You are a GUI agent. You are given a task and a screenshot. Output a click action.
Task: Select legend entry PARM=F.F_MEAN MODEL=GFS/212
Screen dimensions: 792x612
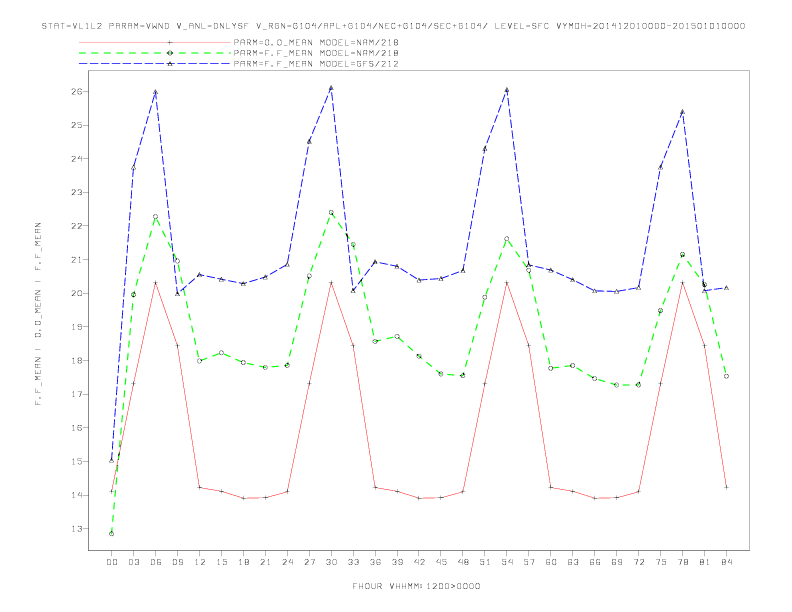point(316,64)
